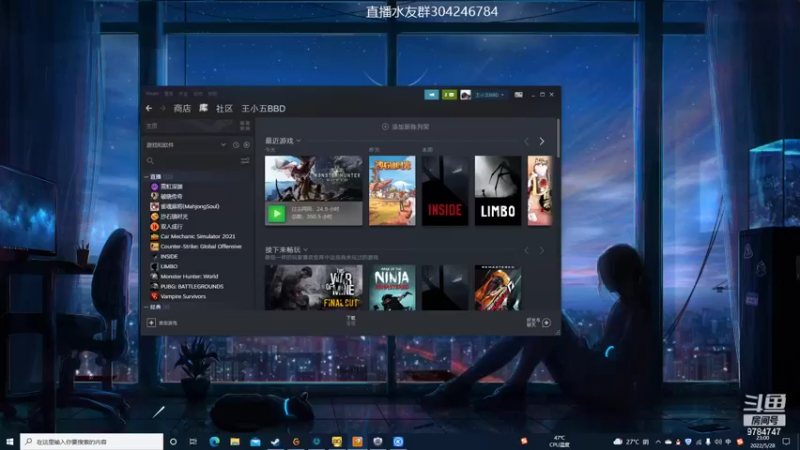Expand the 接下来畅玩 shelf dropdown
The width and height of the screenshot is (800, 450).
click(x=305, y=250)
